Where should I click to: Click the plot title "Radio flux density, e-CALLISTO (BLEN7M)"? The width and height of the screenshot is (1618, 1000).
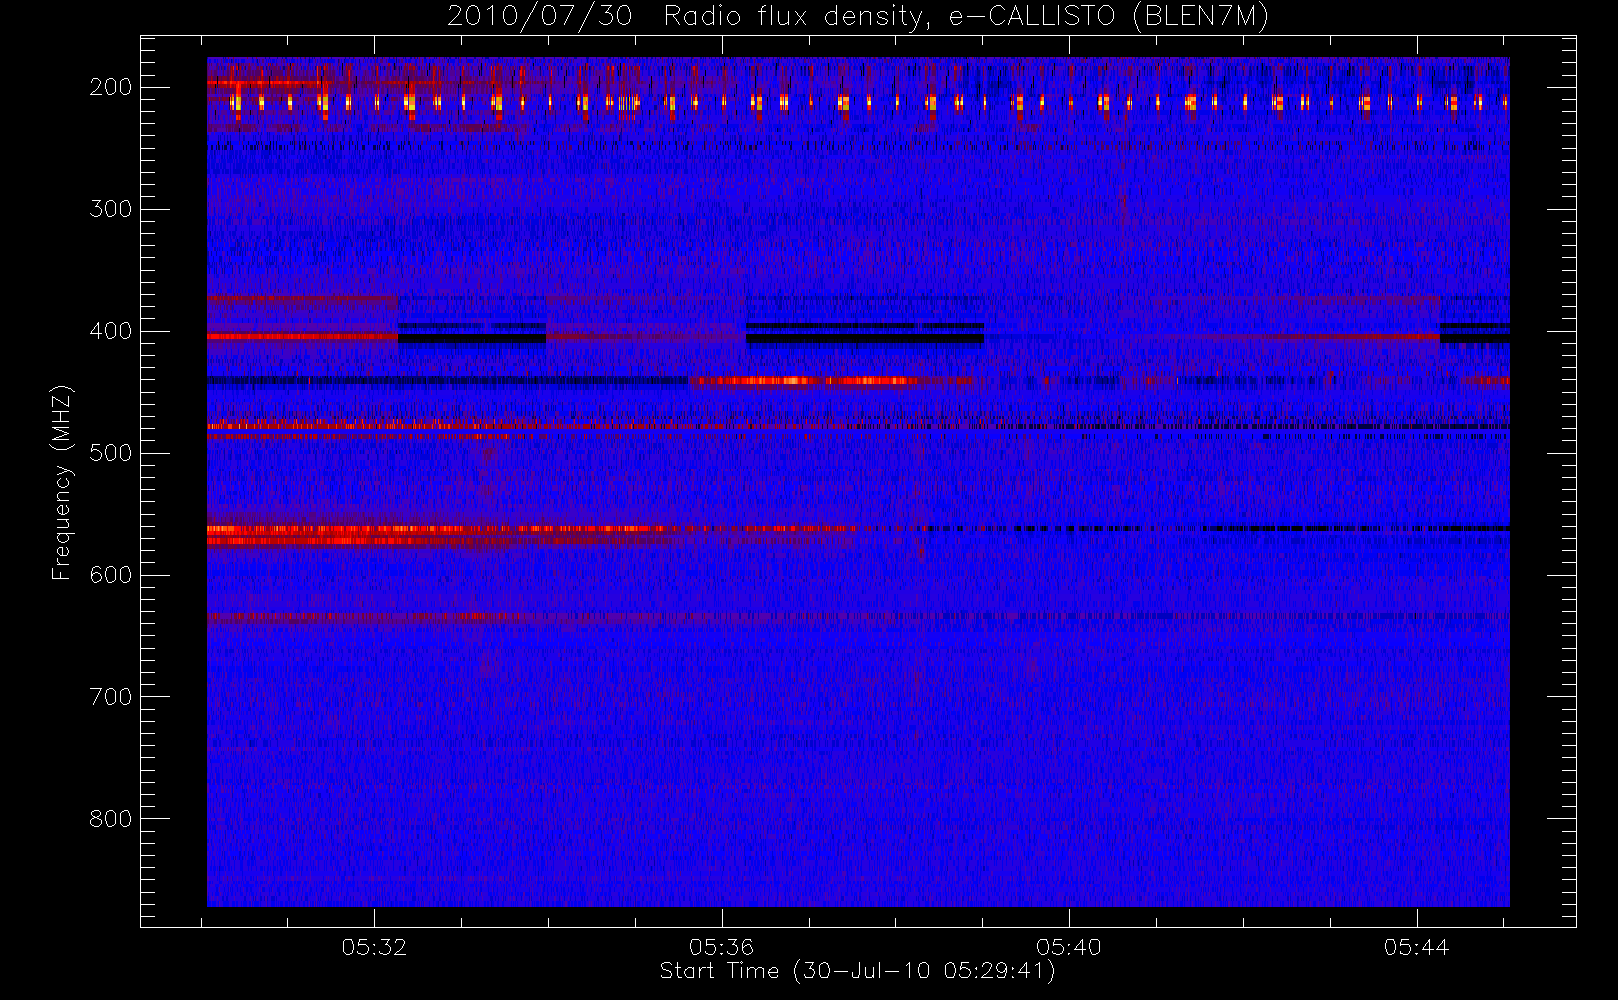[x=966, y=17]
